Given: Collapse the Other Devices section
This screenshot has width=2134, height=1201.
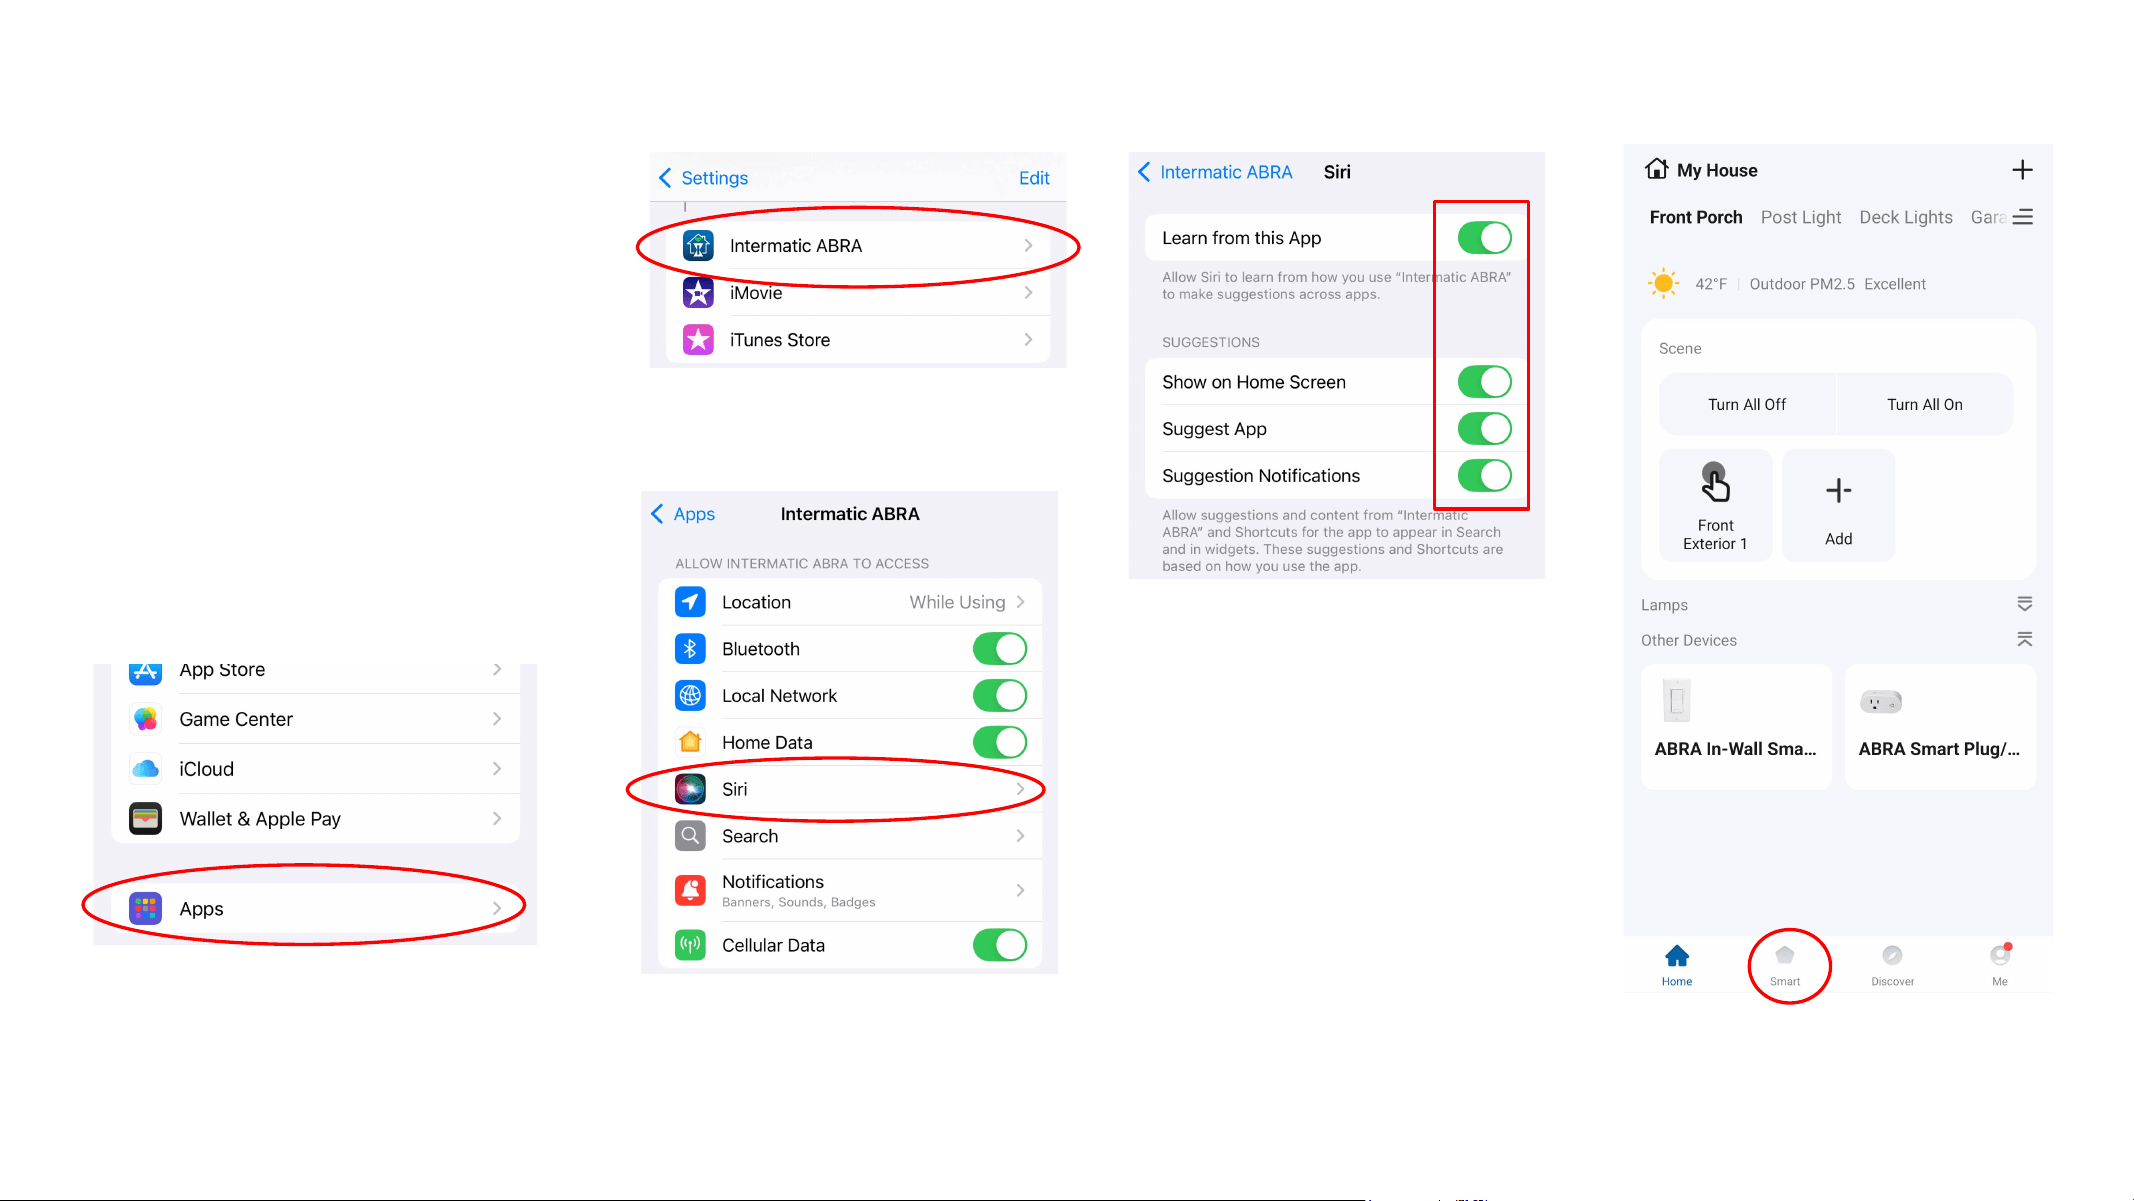Looking at the screenshot, I should pos(2025,639).
